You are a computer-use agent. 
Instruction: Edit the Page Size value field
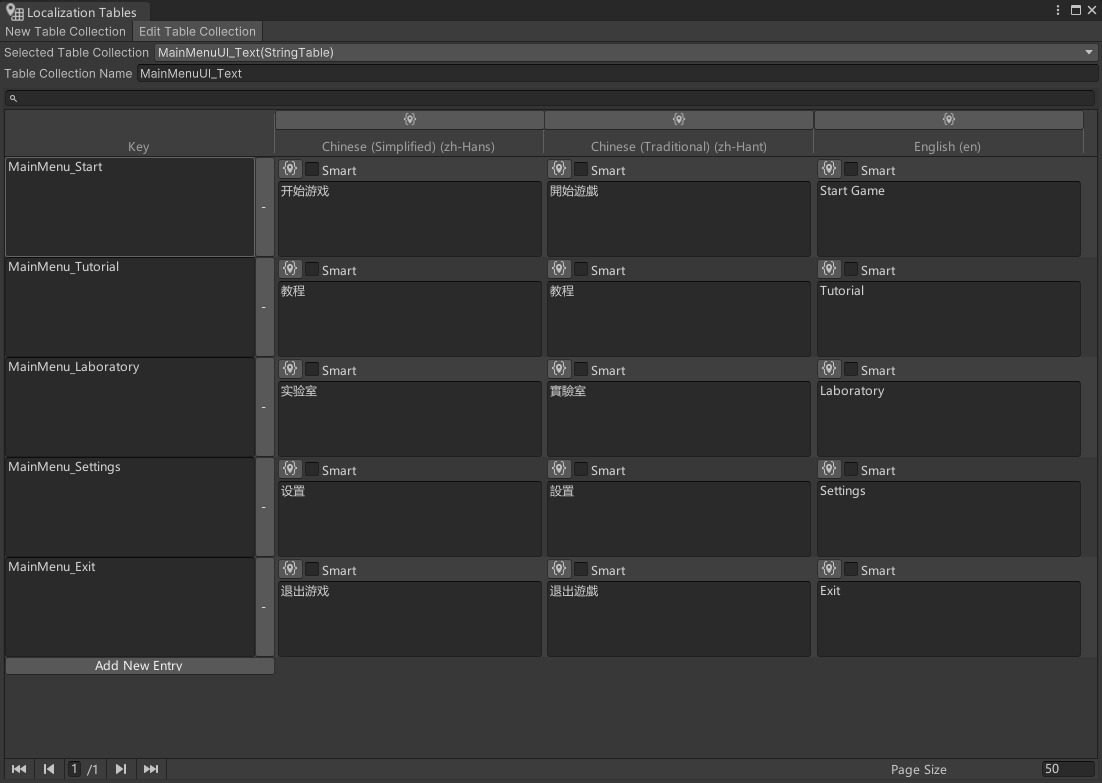(1068, 769)
